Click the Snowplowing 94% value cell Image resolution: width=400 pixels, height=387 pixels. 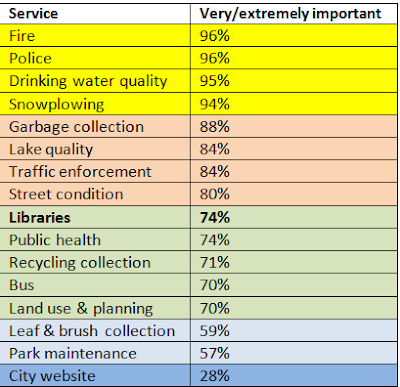294,104
